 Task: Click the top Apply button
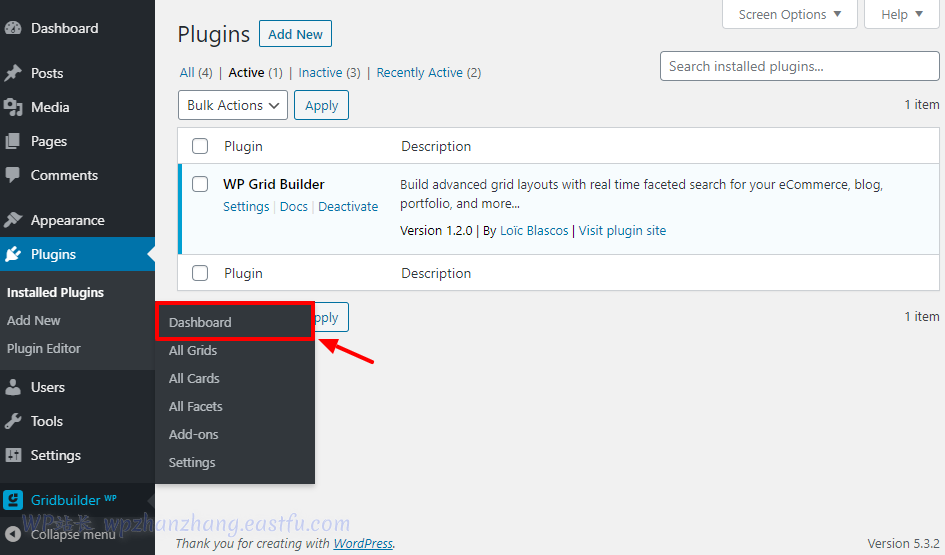point(321,105)
